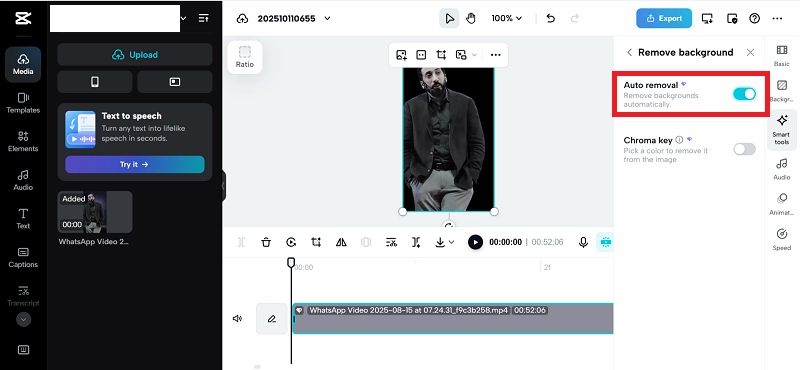The width and height of the screenshot is (800, 370).
Task: Show Chroma key info tooltip icon
Action: point(679,140)
